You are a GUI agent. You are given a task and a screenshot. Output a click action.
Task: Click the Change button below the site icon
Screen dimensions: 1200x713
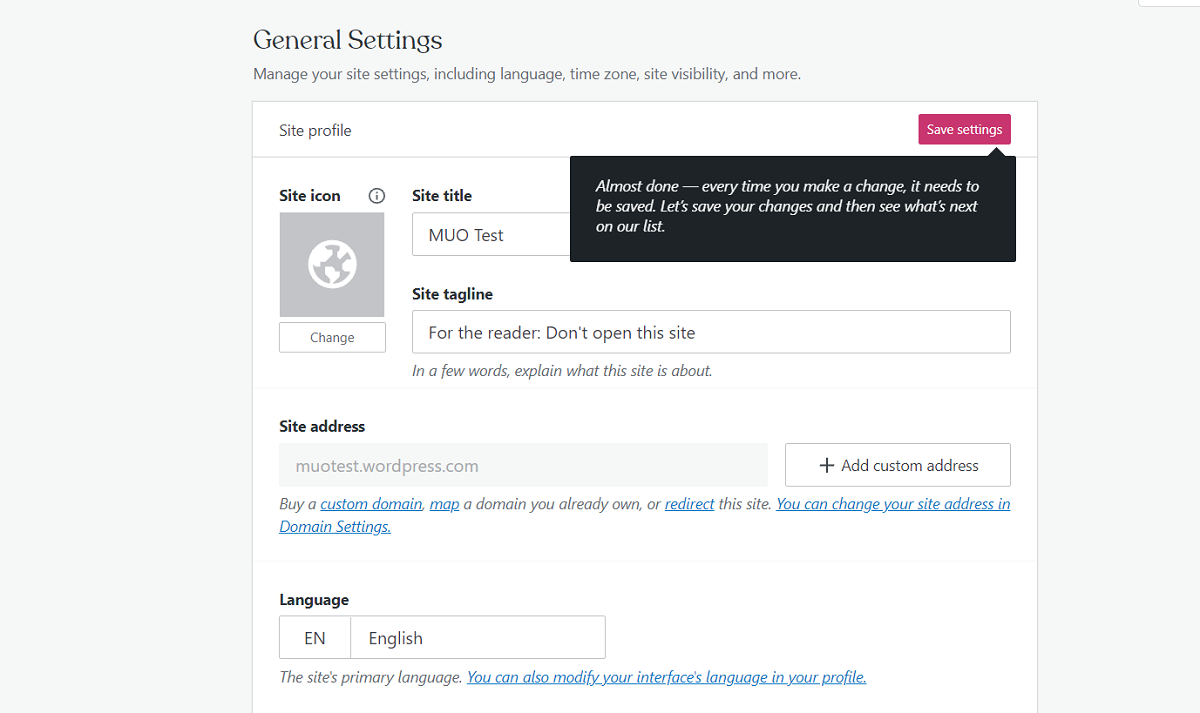[x=332, y=337]
